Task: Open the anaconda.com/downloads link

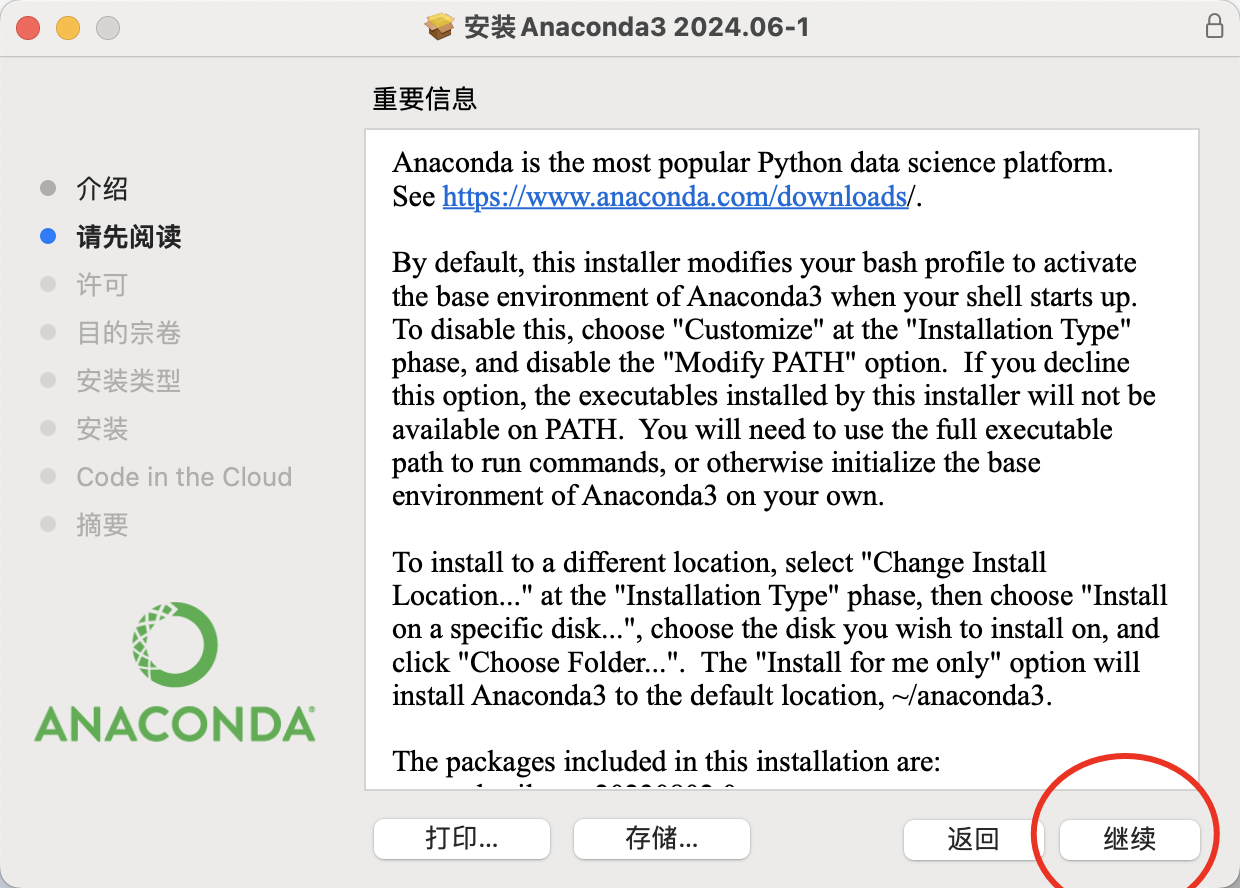Action: click(675, 196)
